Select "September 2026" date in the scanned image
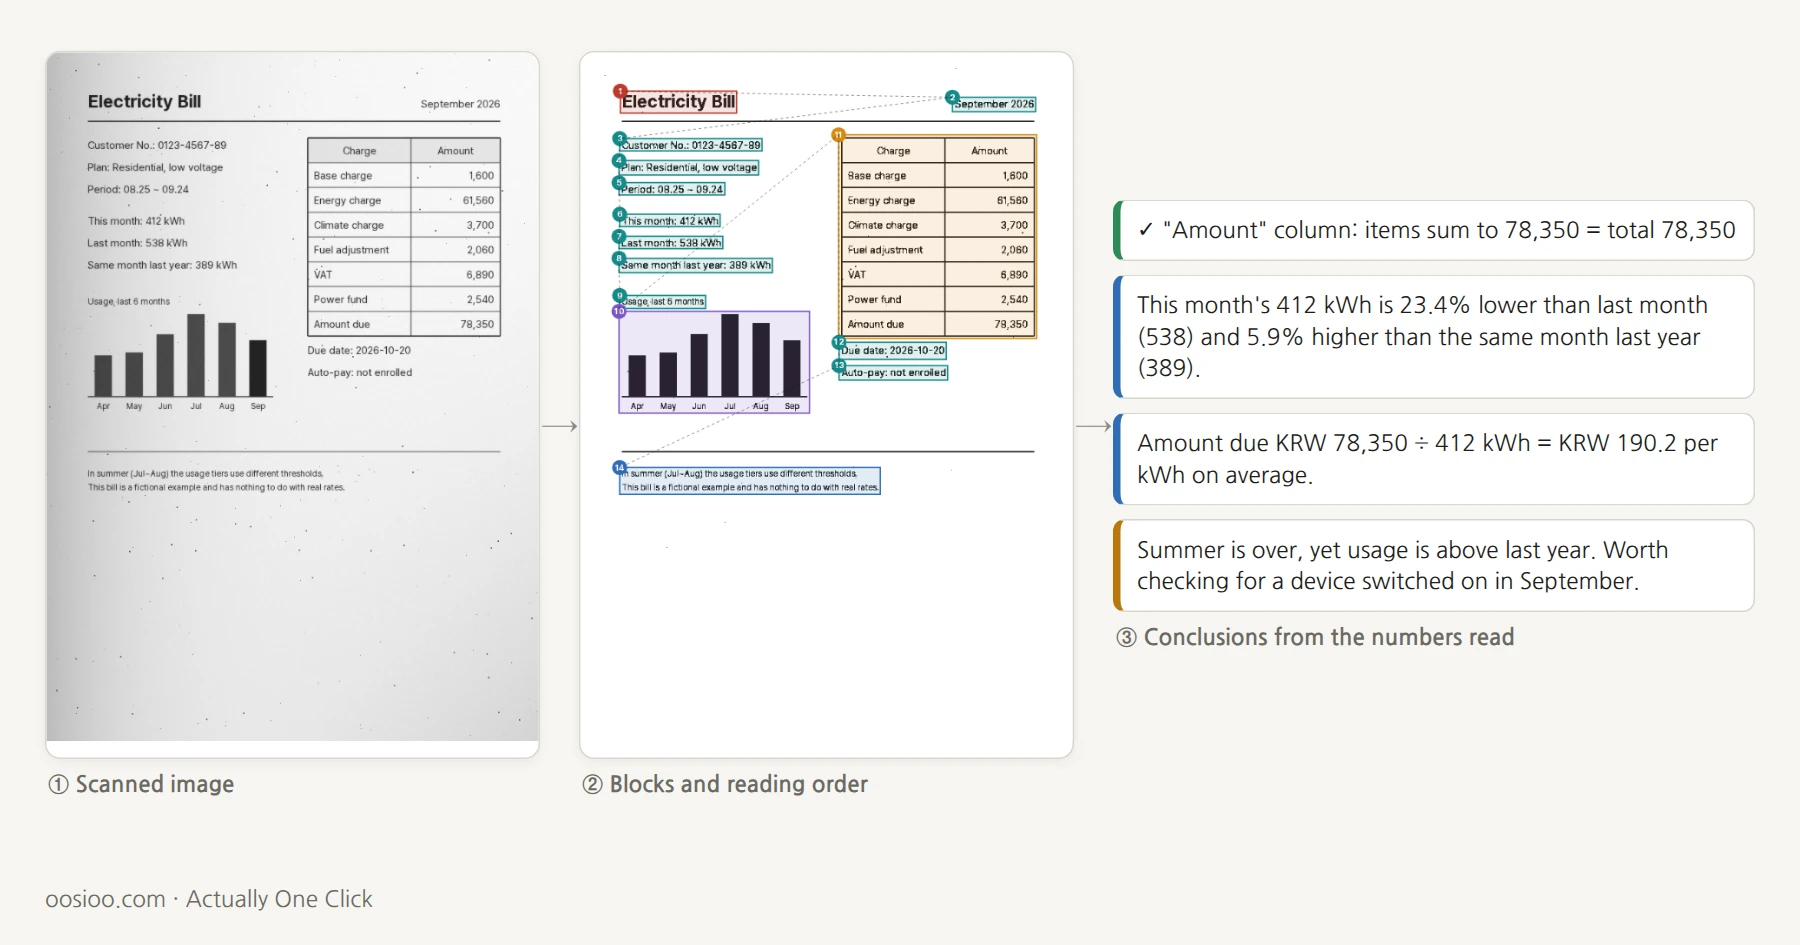 (x=460, y=104)
